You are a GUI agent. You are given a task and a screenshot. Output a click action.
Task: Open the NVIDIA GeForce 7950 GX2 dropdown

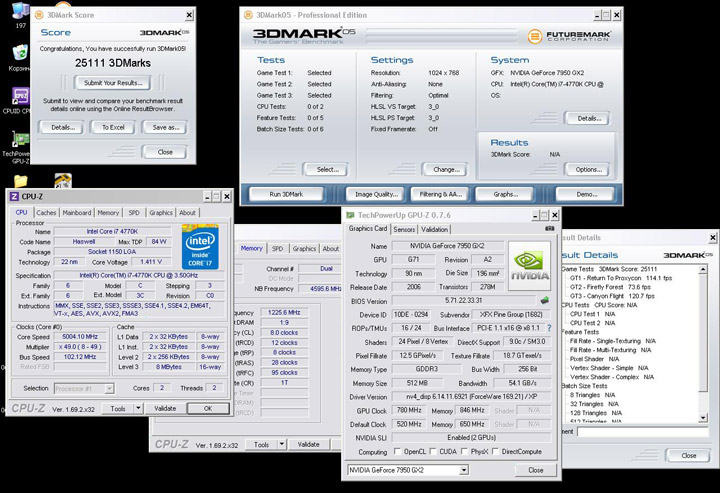coord(408,470)
